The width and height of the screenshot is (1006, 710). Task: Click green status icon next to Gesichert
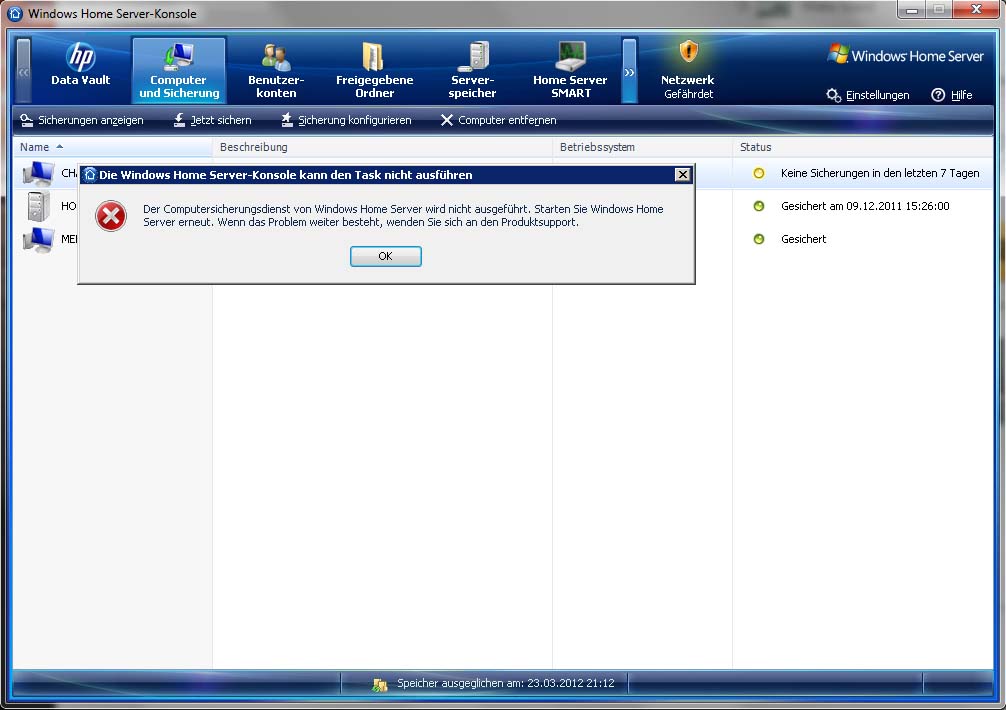pos(759,239)
